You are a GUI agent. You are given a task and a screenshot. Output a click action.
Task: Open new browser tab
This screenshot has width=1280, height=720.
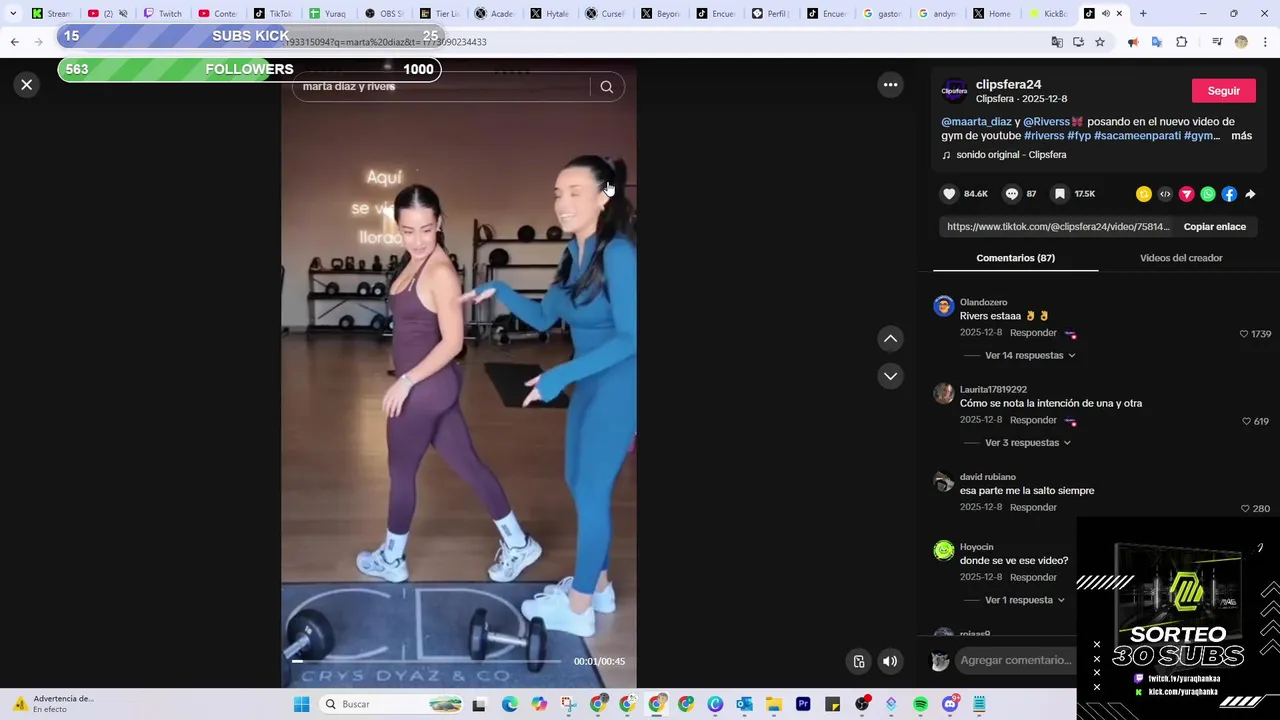click(1143, 14)
